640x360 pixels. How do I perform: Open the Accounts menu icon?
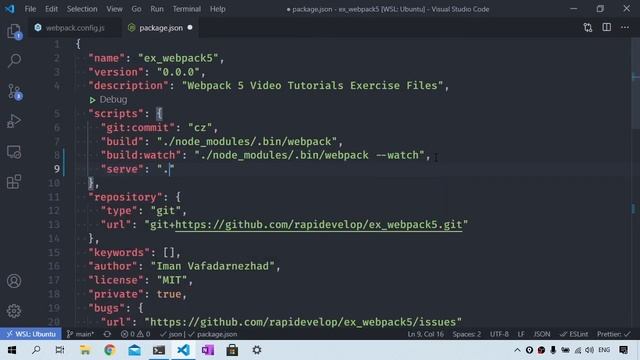click(x=14, y=281)
